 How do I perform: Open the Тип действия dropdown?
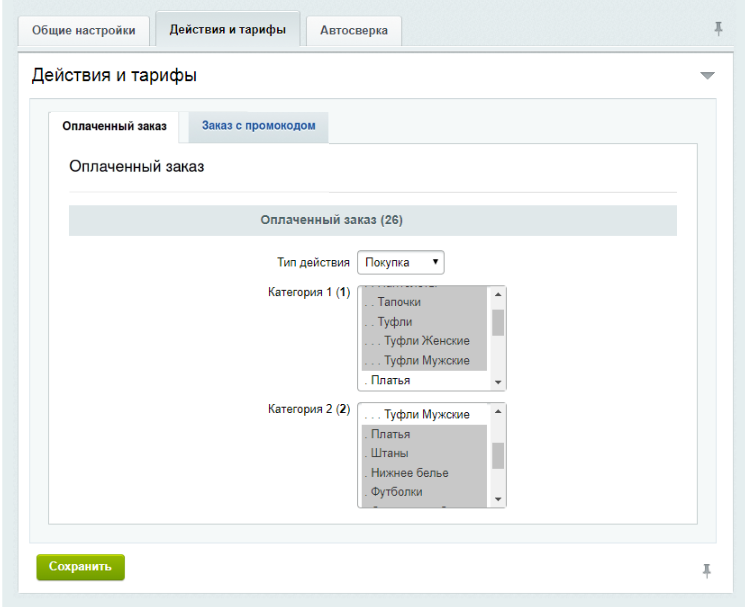[400, 262]
